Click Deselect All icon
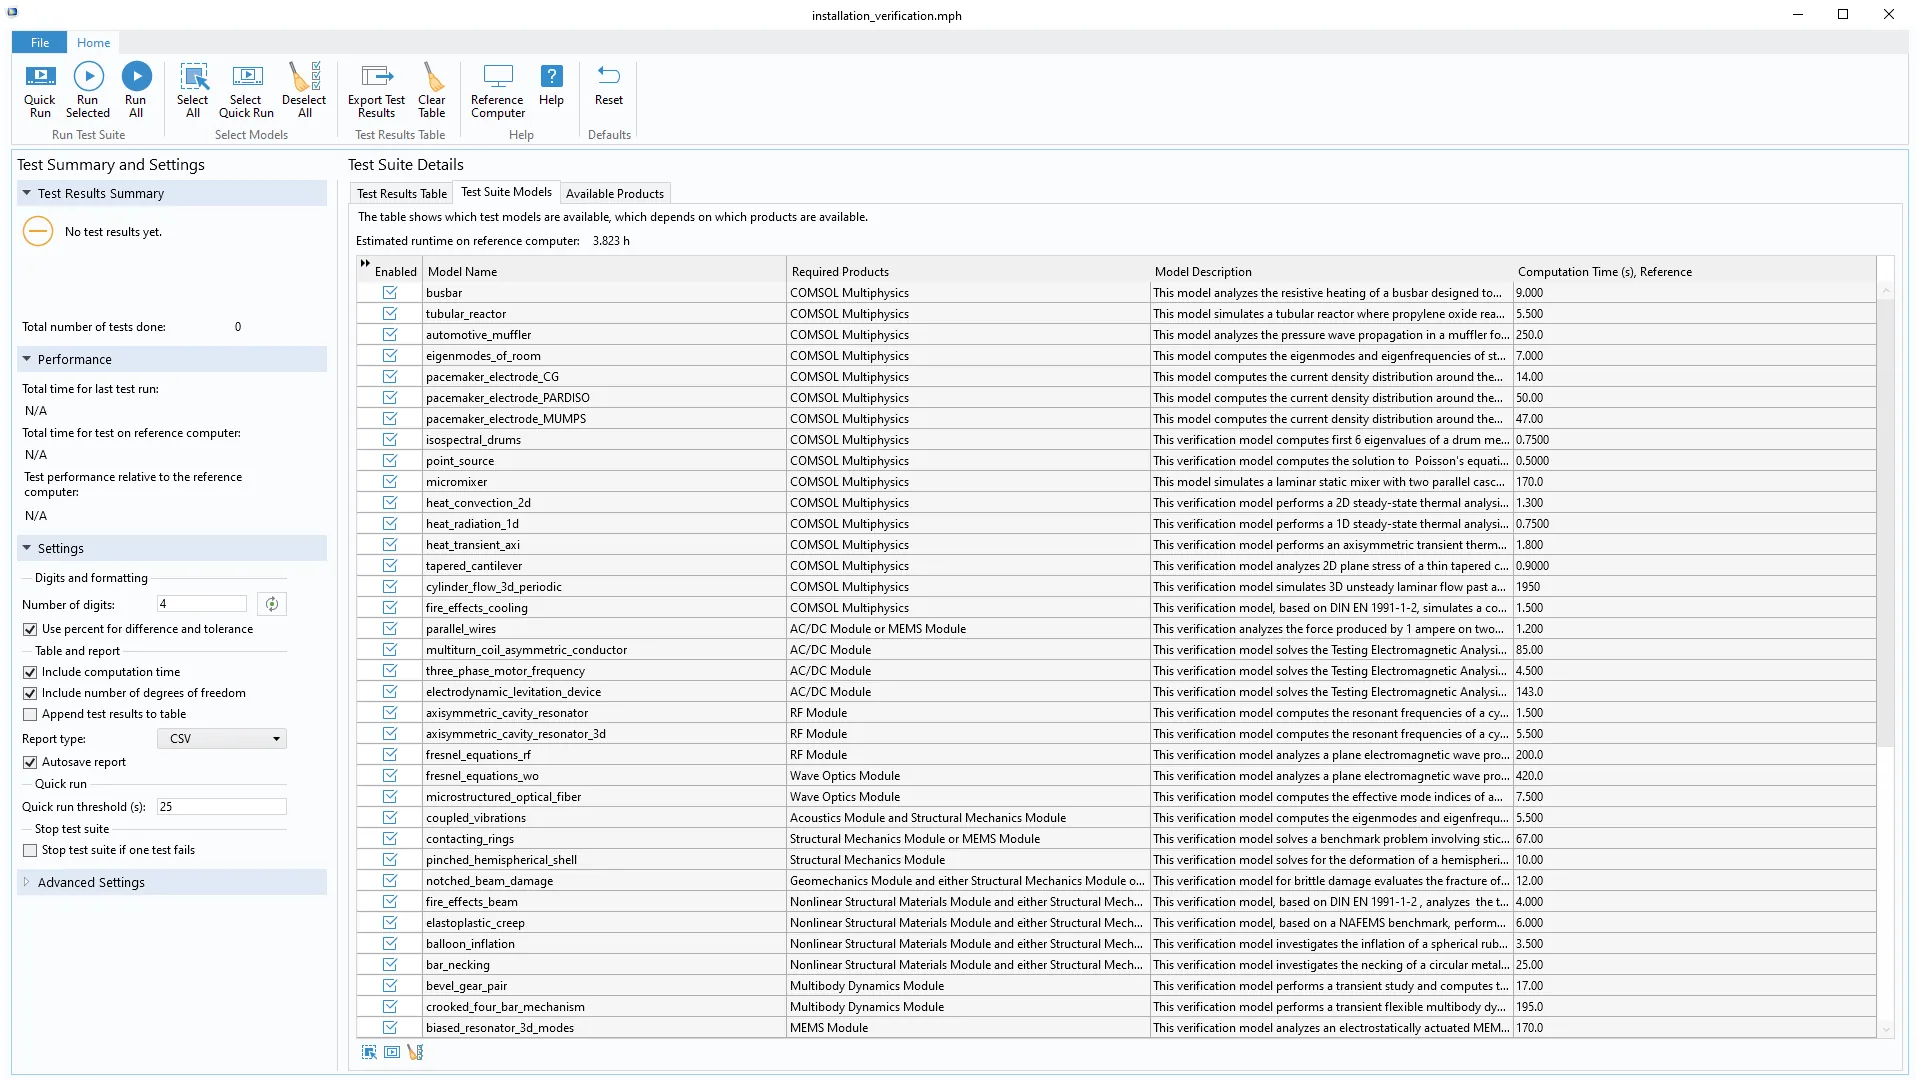The height and width of the screenshot is (1080, 1920). point(304,78)
